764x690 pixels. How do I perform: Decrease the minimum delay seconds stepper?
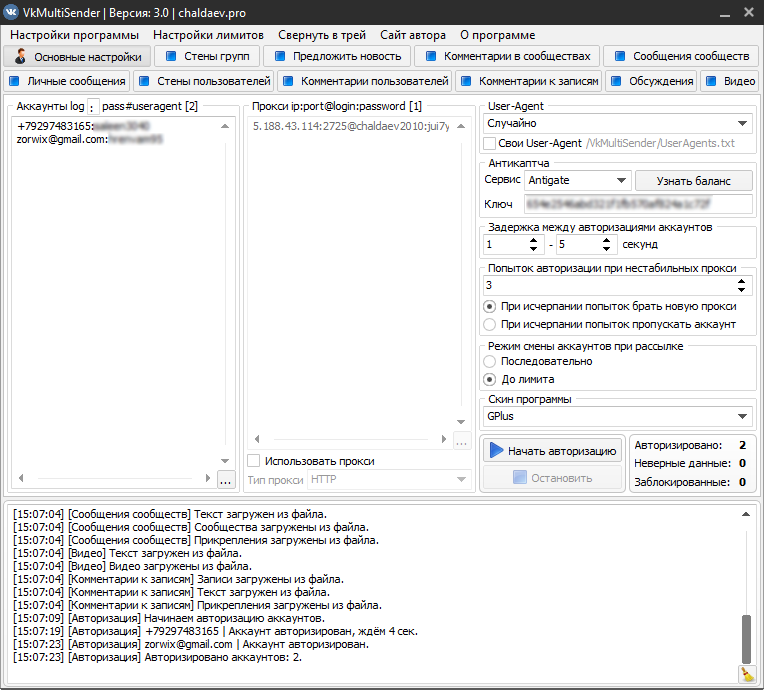click(x=534, y=249)
